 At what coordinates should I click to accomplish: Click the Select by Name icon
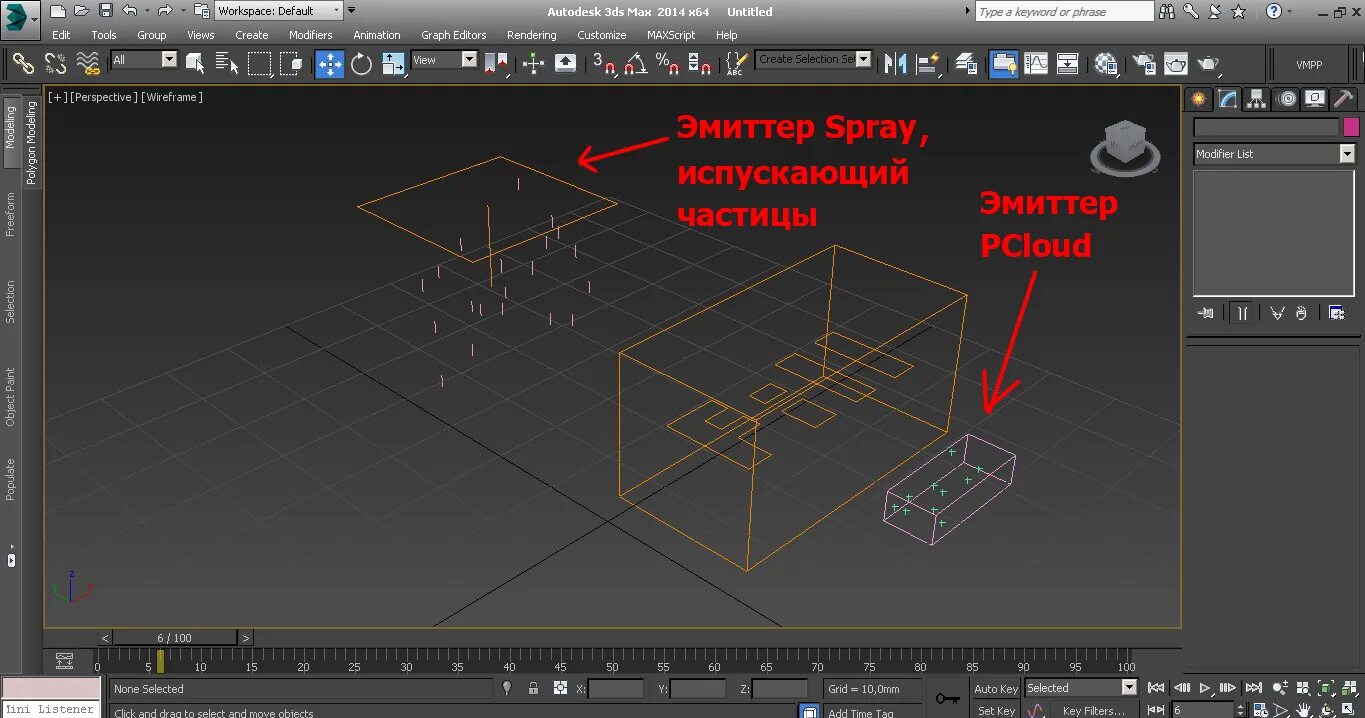[x=226, y=63]
